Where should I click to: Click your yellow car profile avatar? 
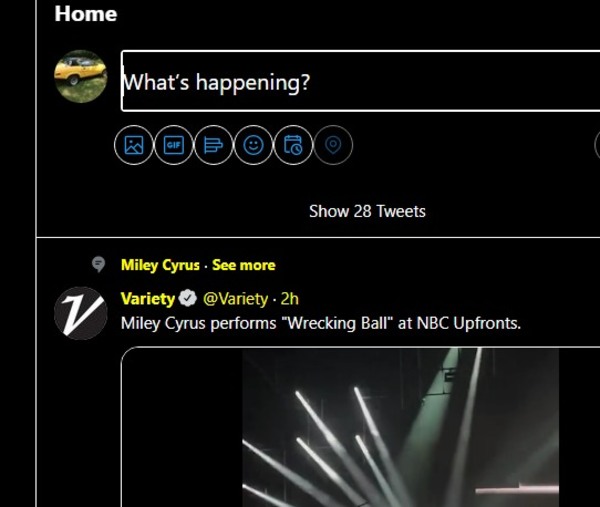click(80, 76)
